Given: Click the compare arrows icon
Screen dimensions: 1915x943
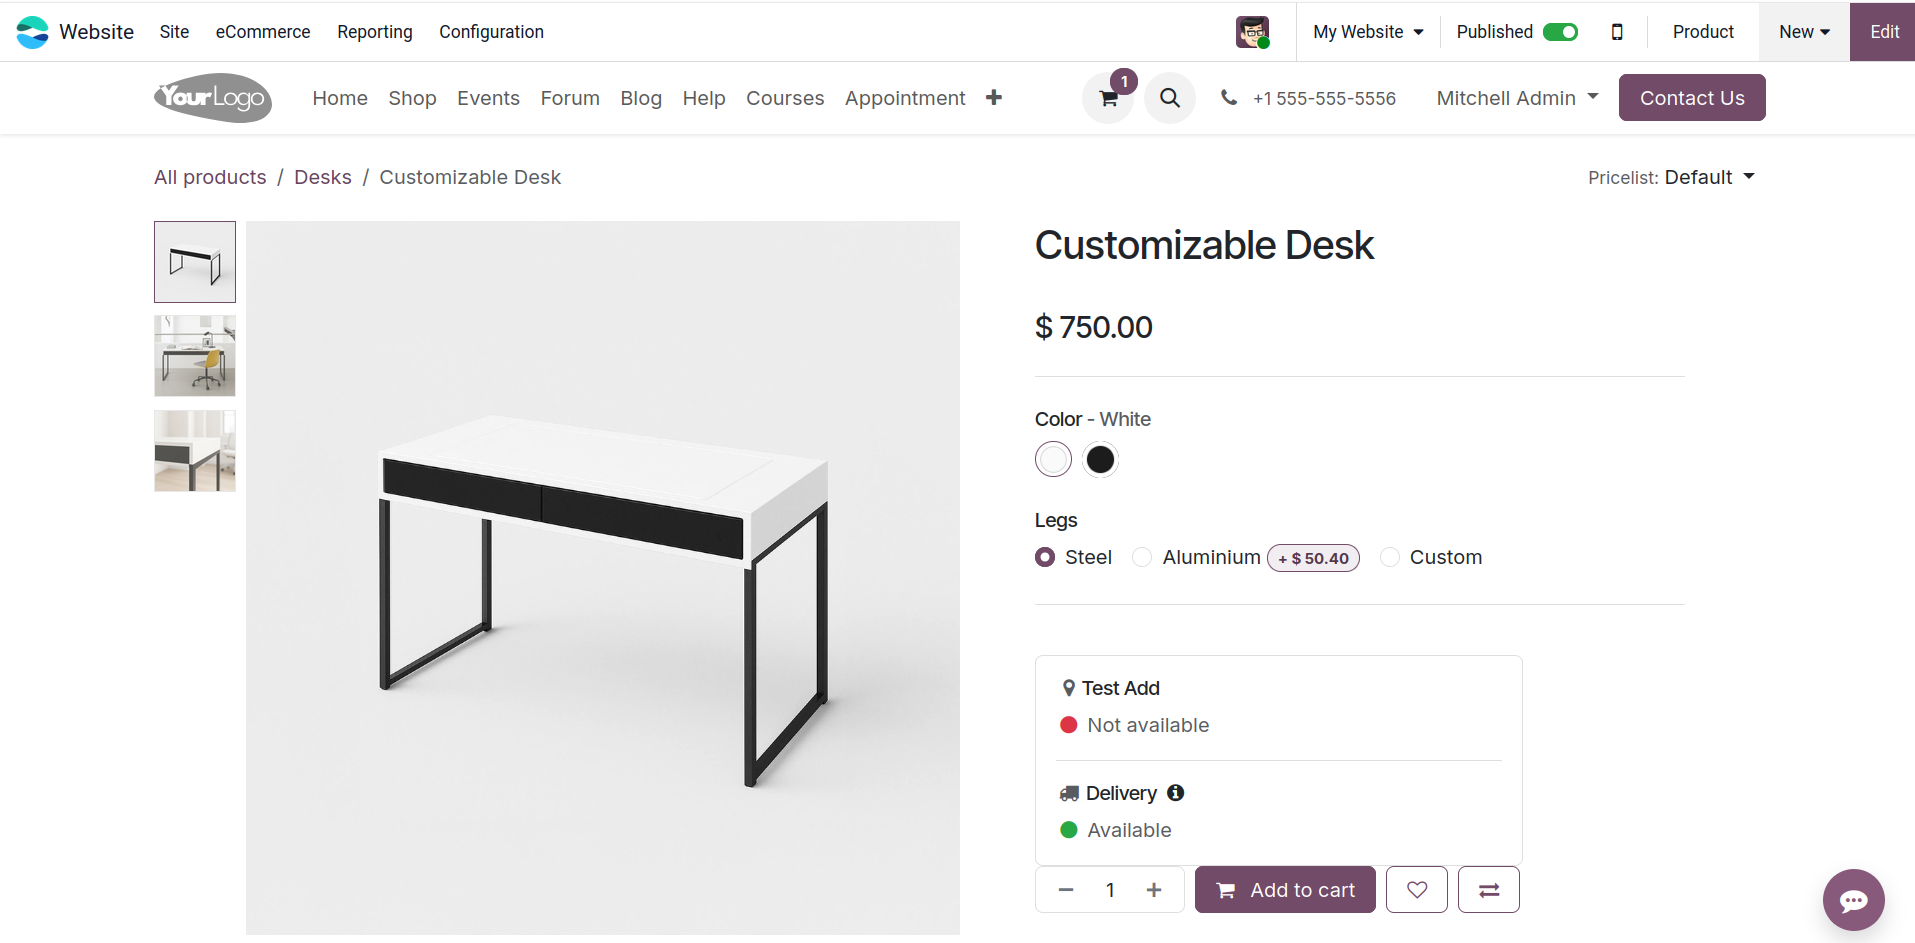Looking at the screenshot, I should click(1488, 889).
